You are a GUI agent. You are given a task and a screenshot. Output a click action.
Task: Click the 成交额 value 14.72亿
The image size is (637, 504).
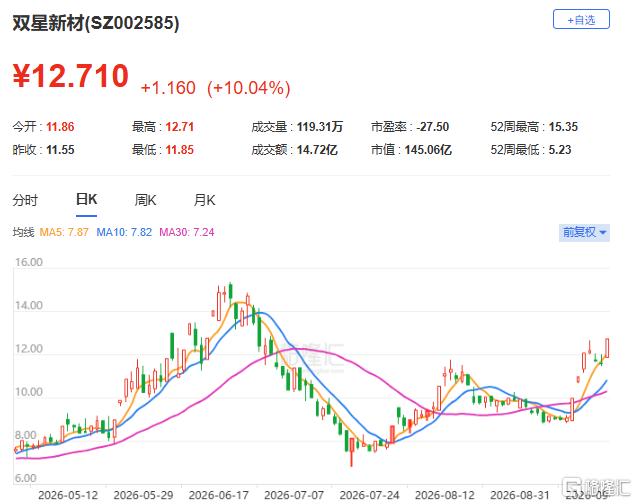pos(317,150)
